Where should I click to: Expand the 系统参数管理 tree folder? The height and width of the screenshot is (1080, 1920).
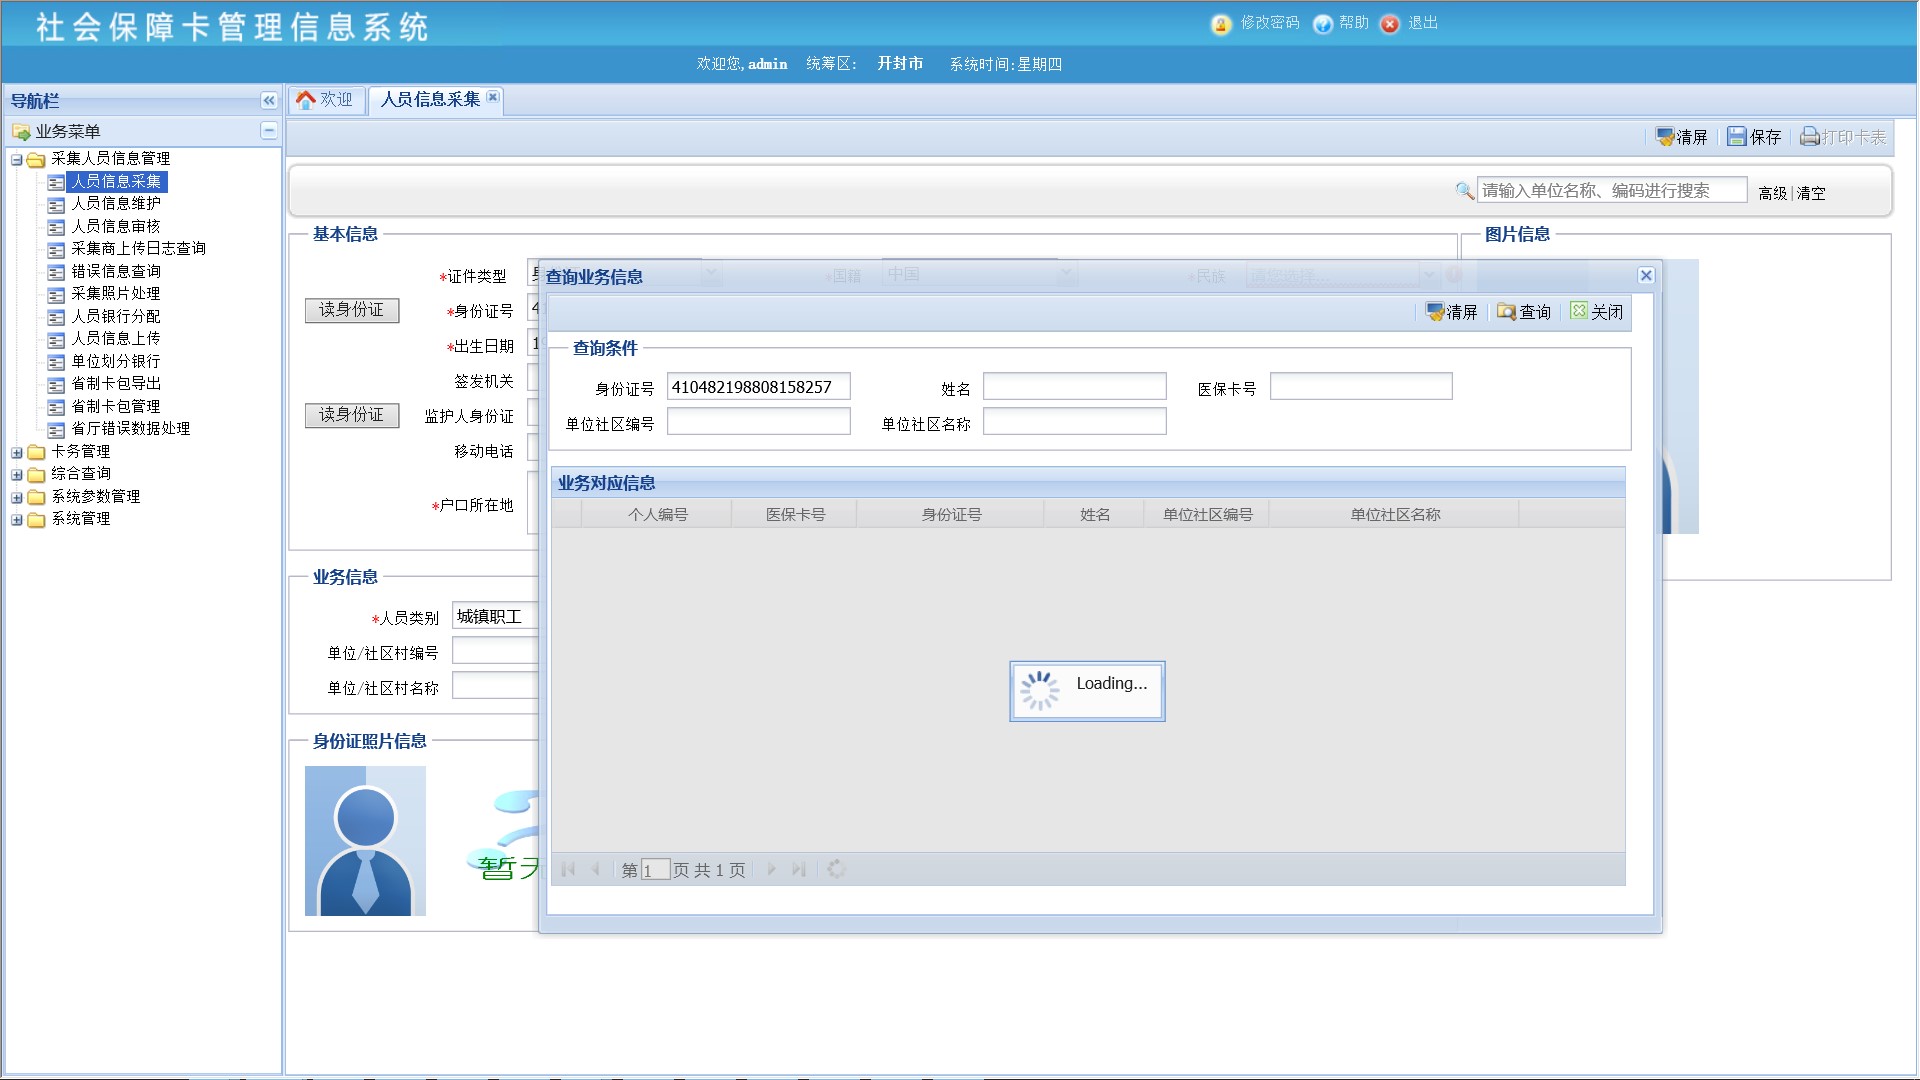point(16,498)
